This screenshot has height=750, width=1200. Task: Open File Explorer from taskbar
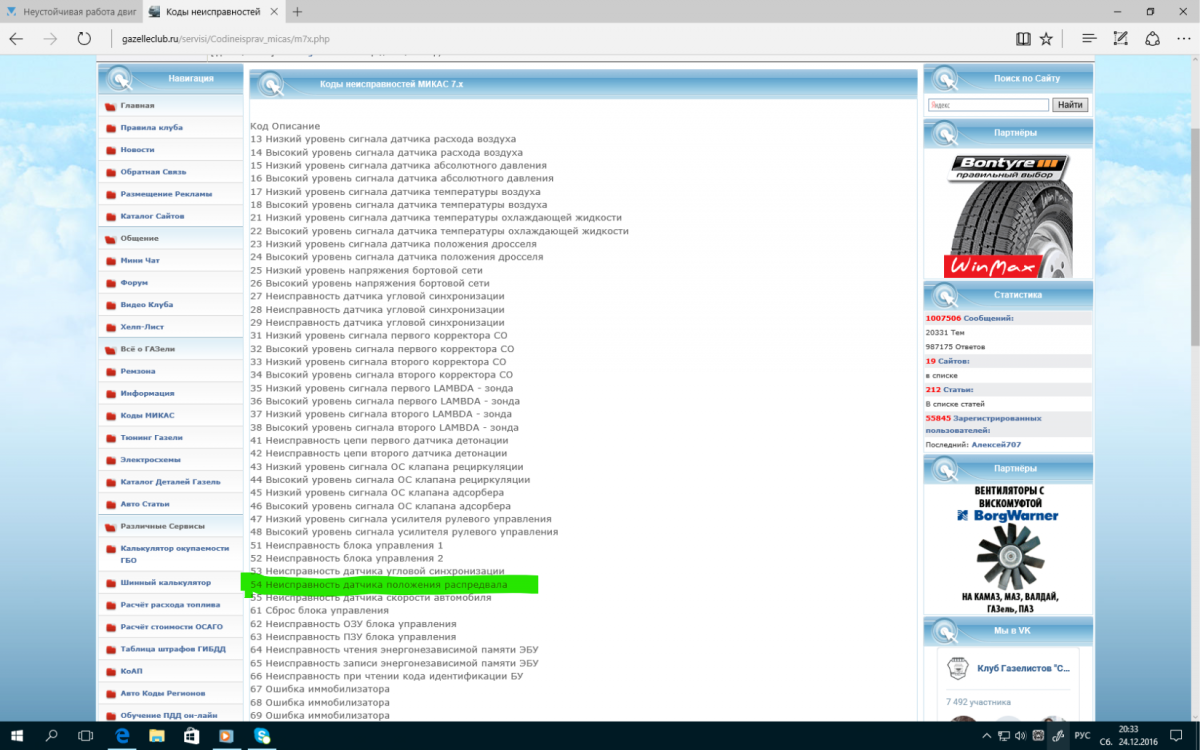157,736
